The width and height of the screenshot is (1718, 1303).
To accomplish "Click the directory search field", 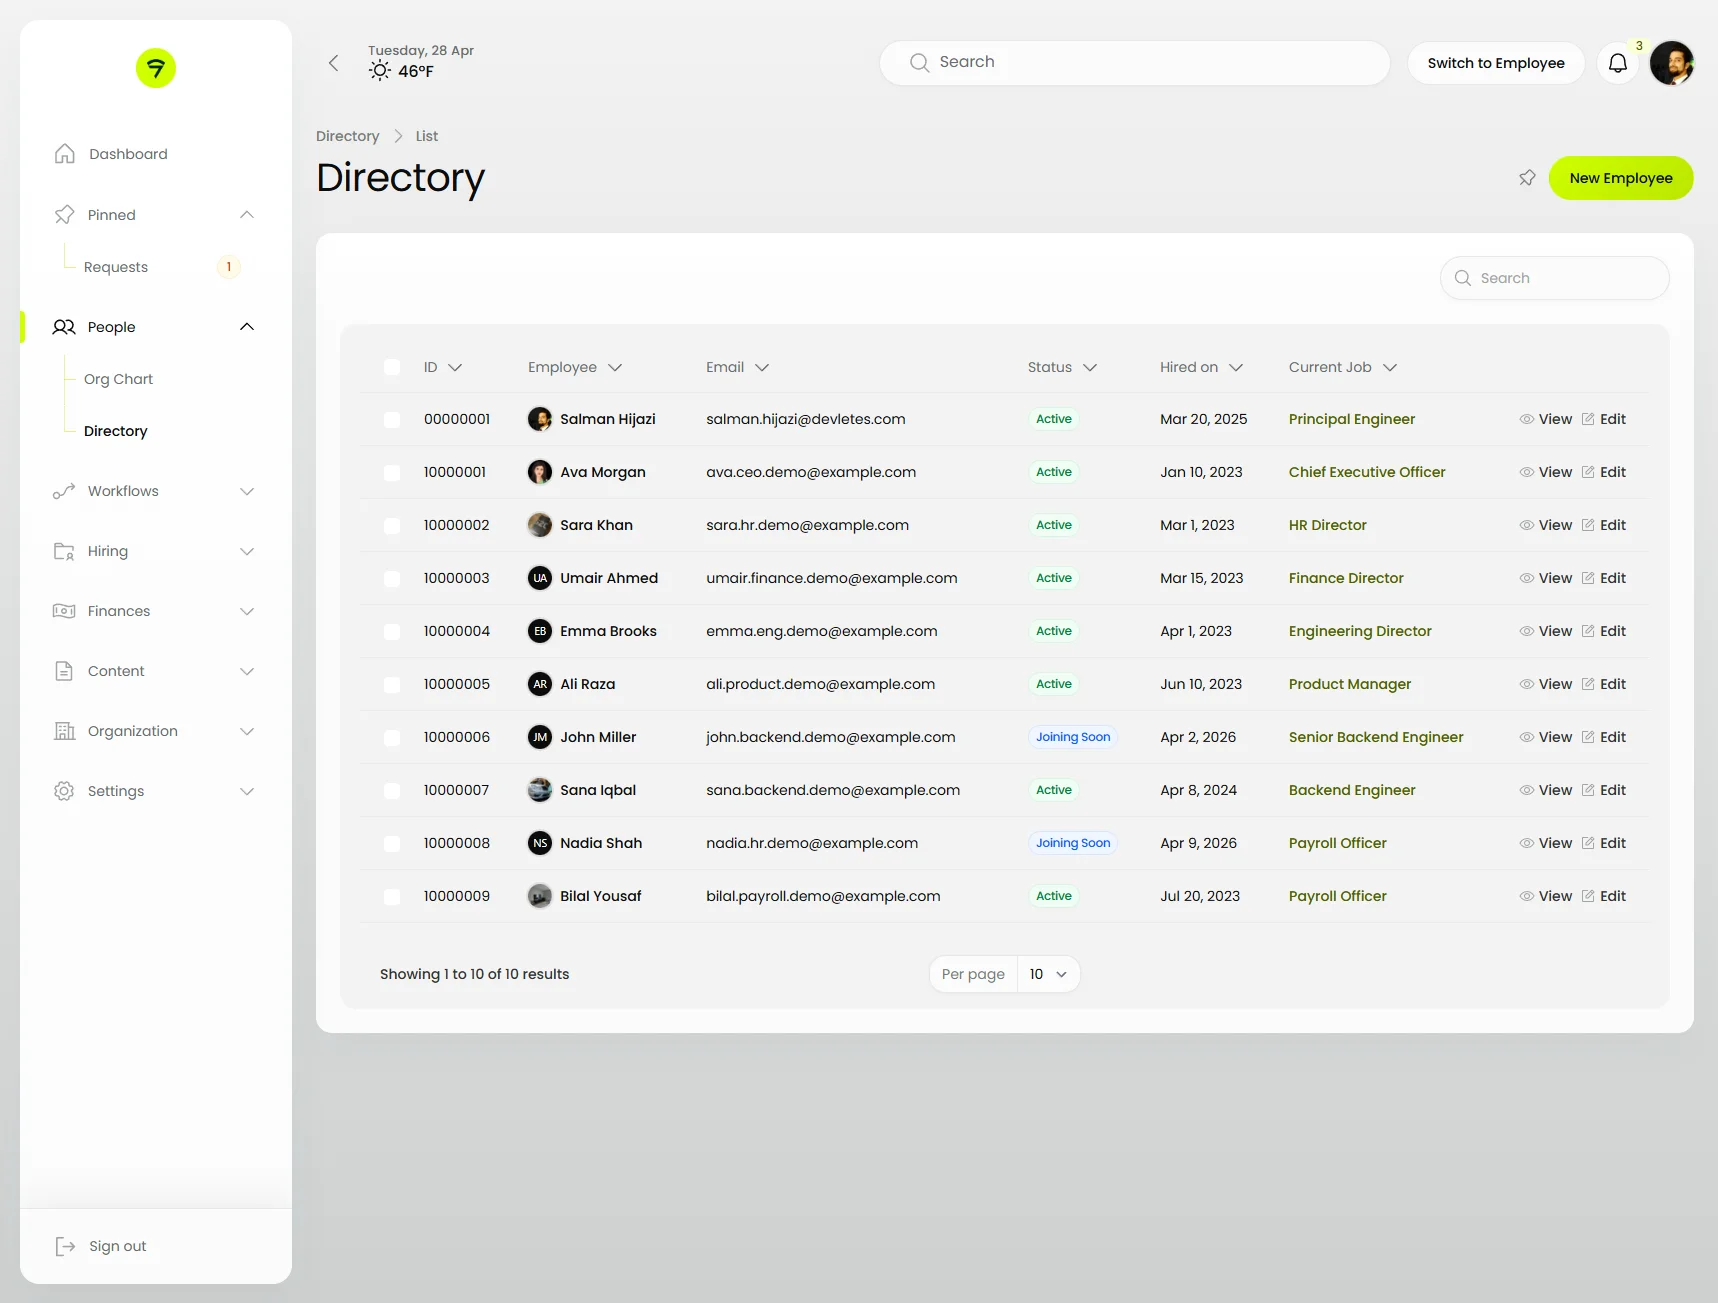I will 1555,278.
